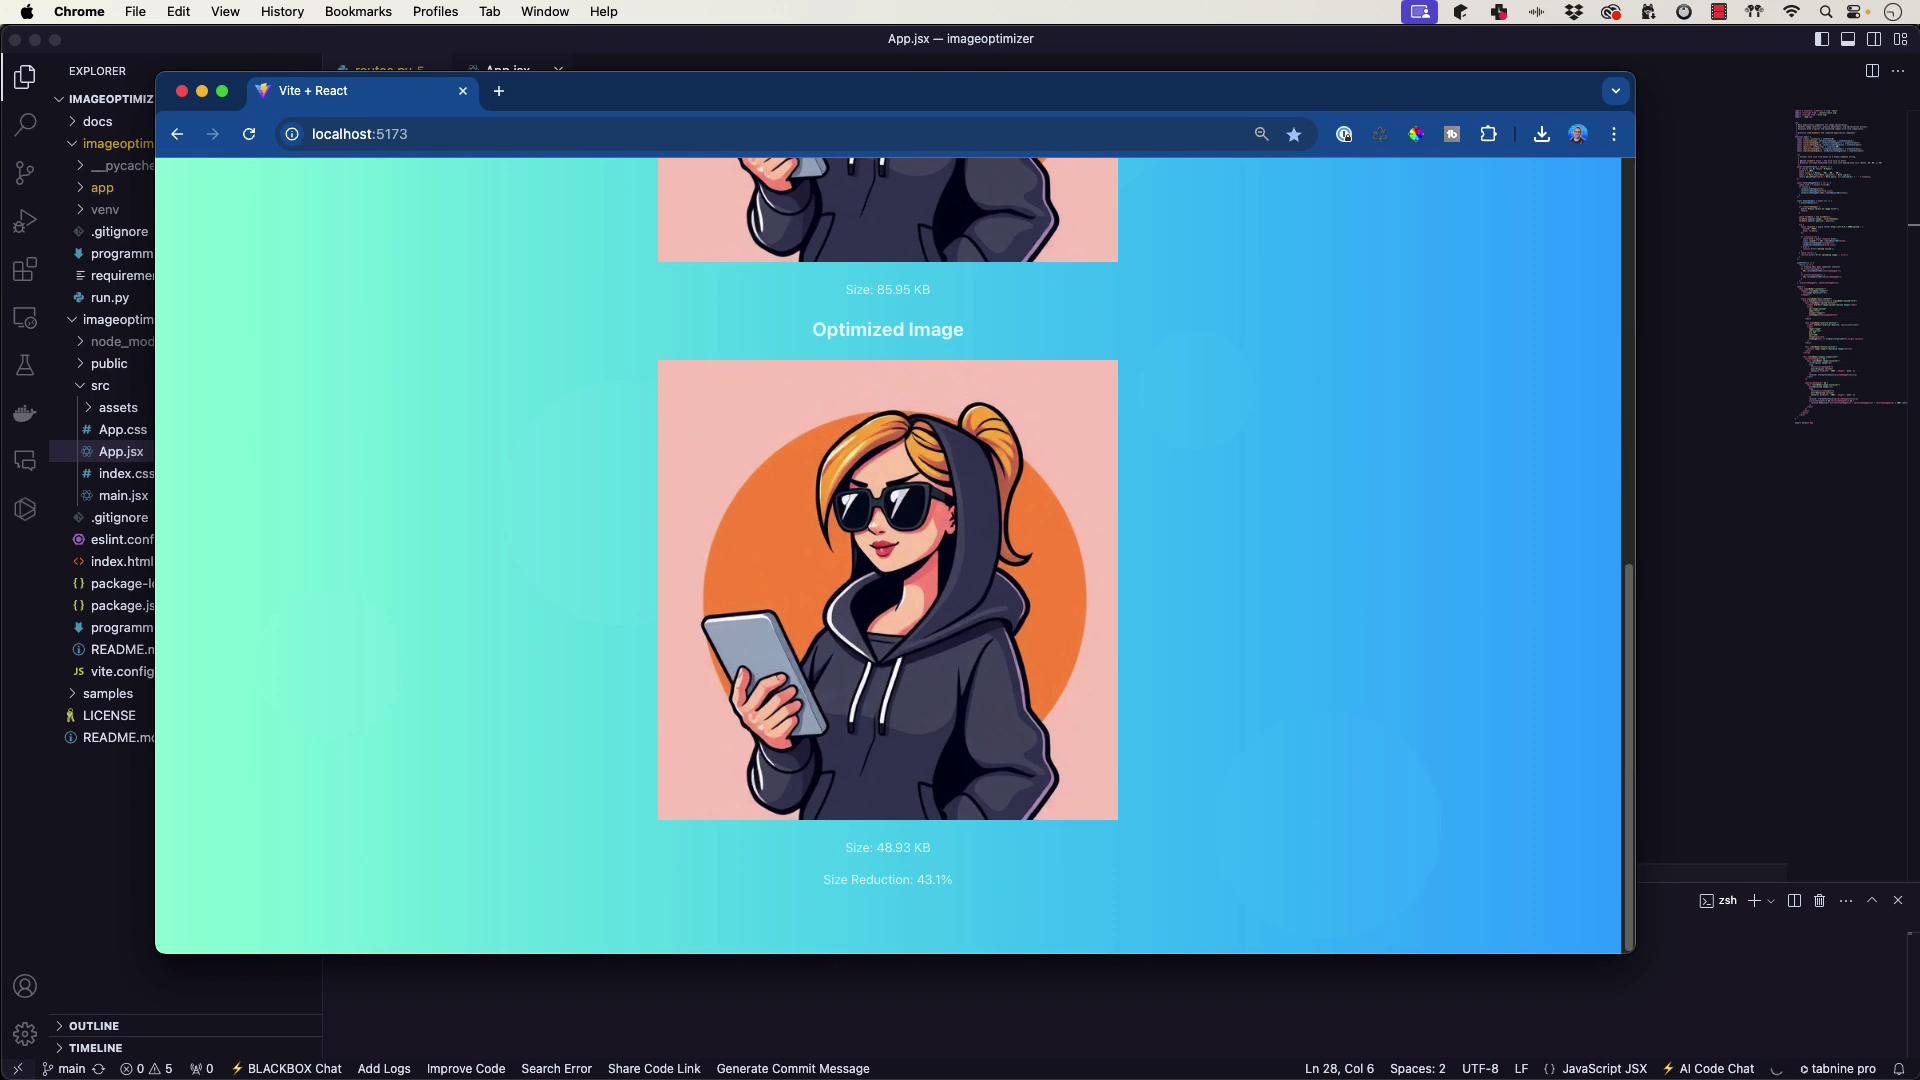Toggle bottom panel layout button

coord(1848,39)
